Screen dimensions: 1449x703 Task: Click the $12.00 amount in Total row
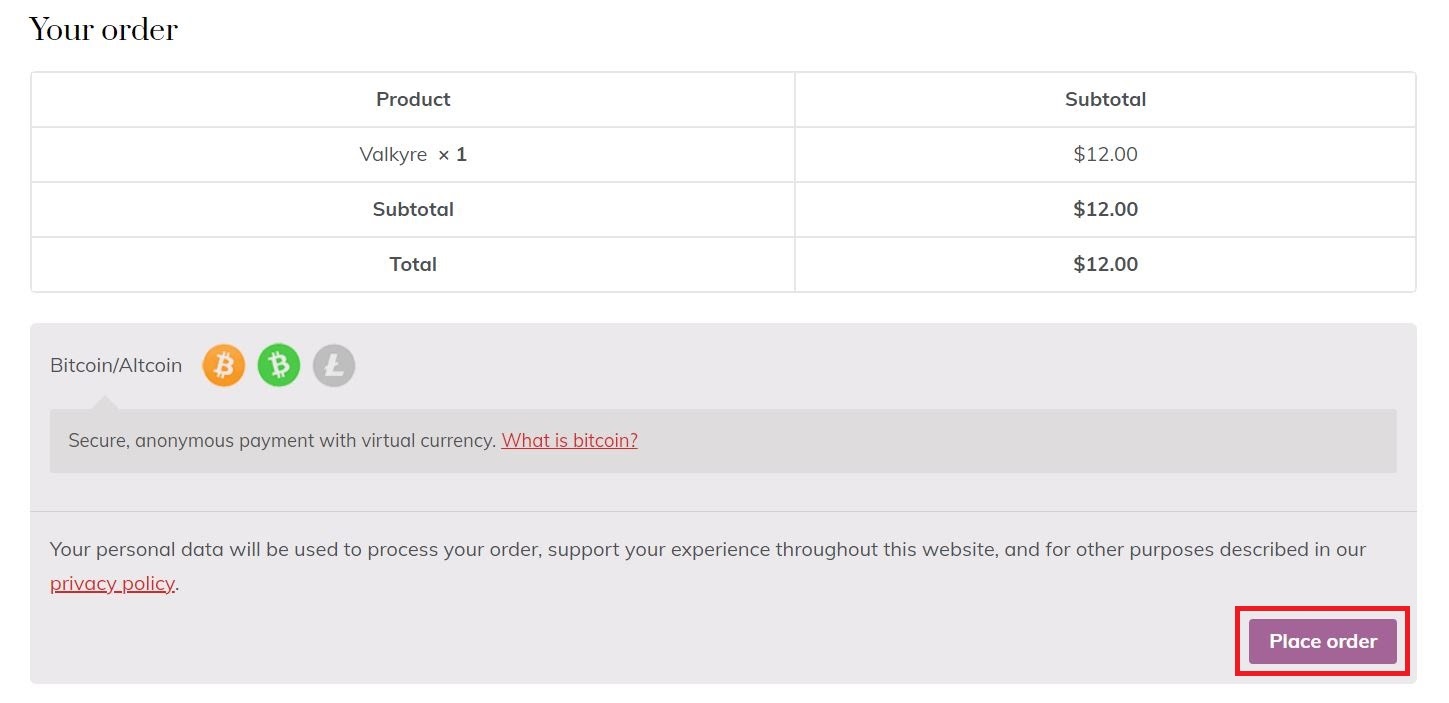tap(1105, 265)
